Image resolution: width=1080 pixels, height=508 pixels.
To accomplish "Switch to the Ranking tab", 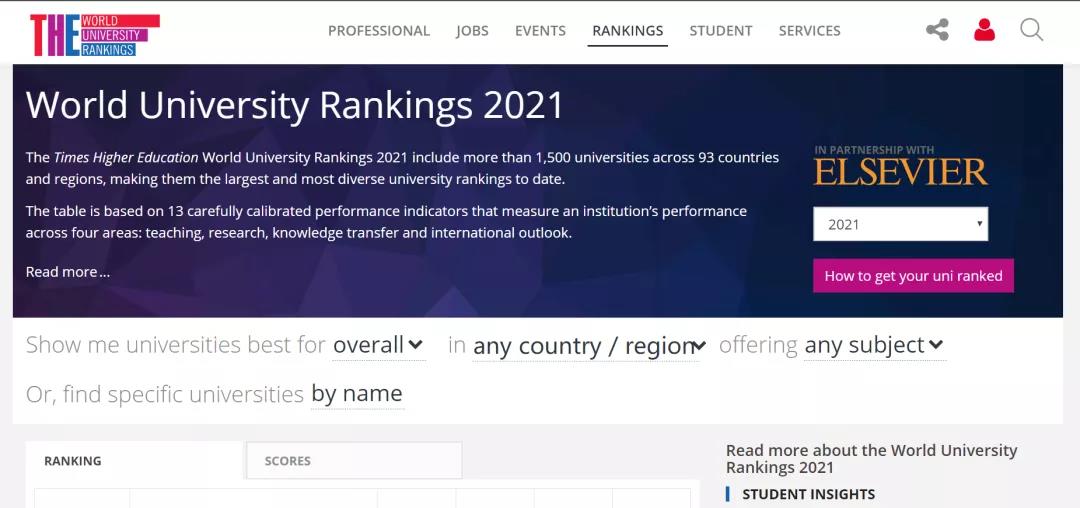I will 135,461.
